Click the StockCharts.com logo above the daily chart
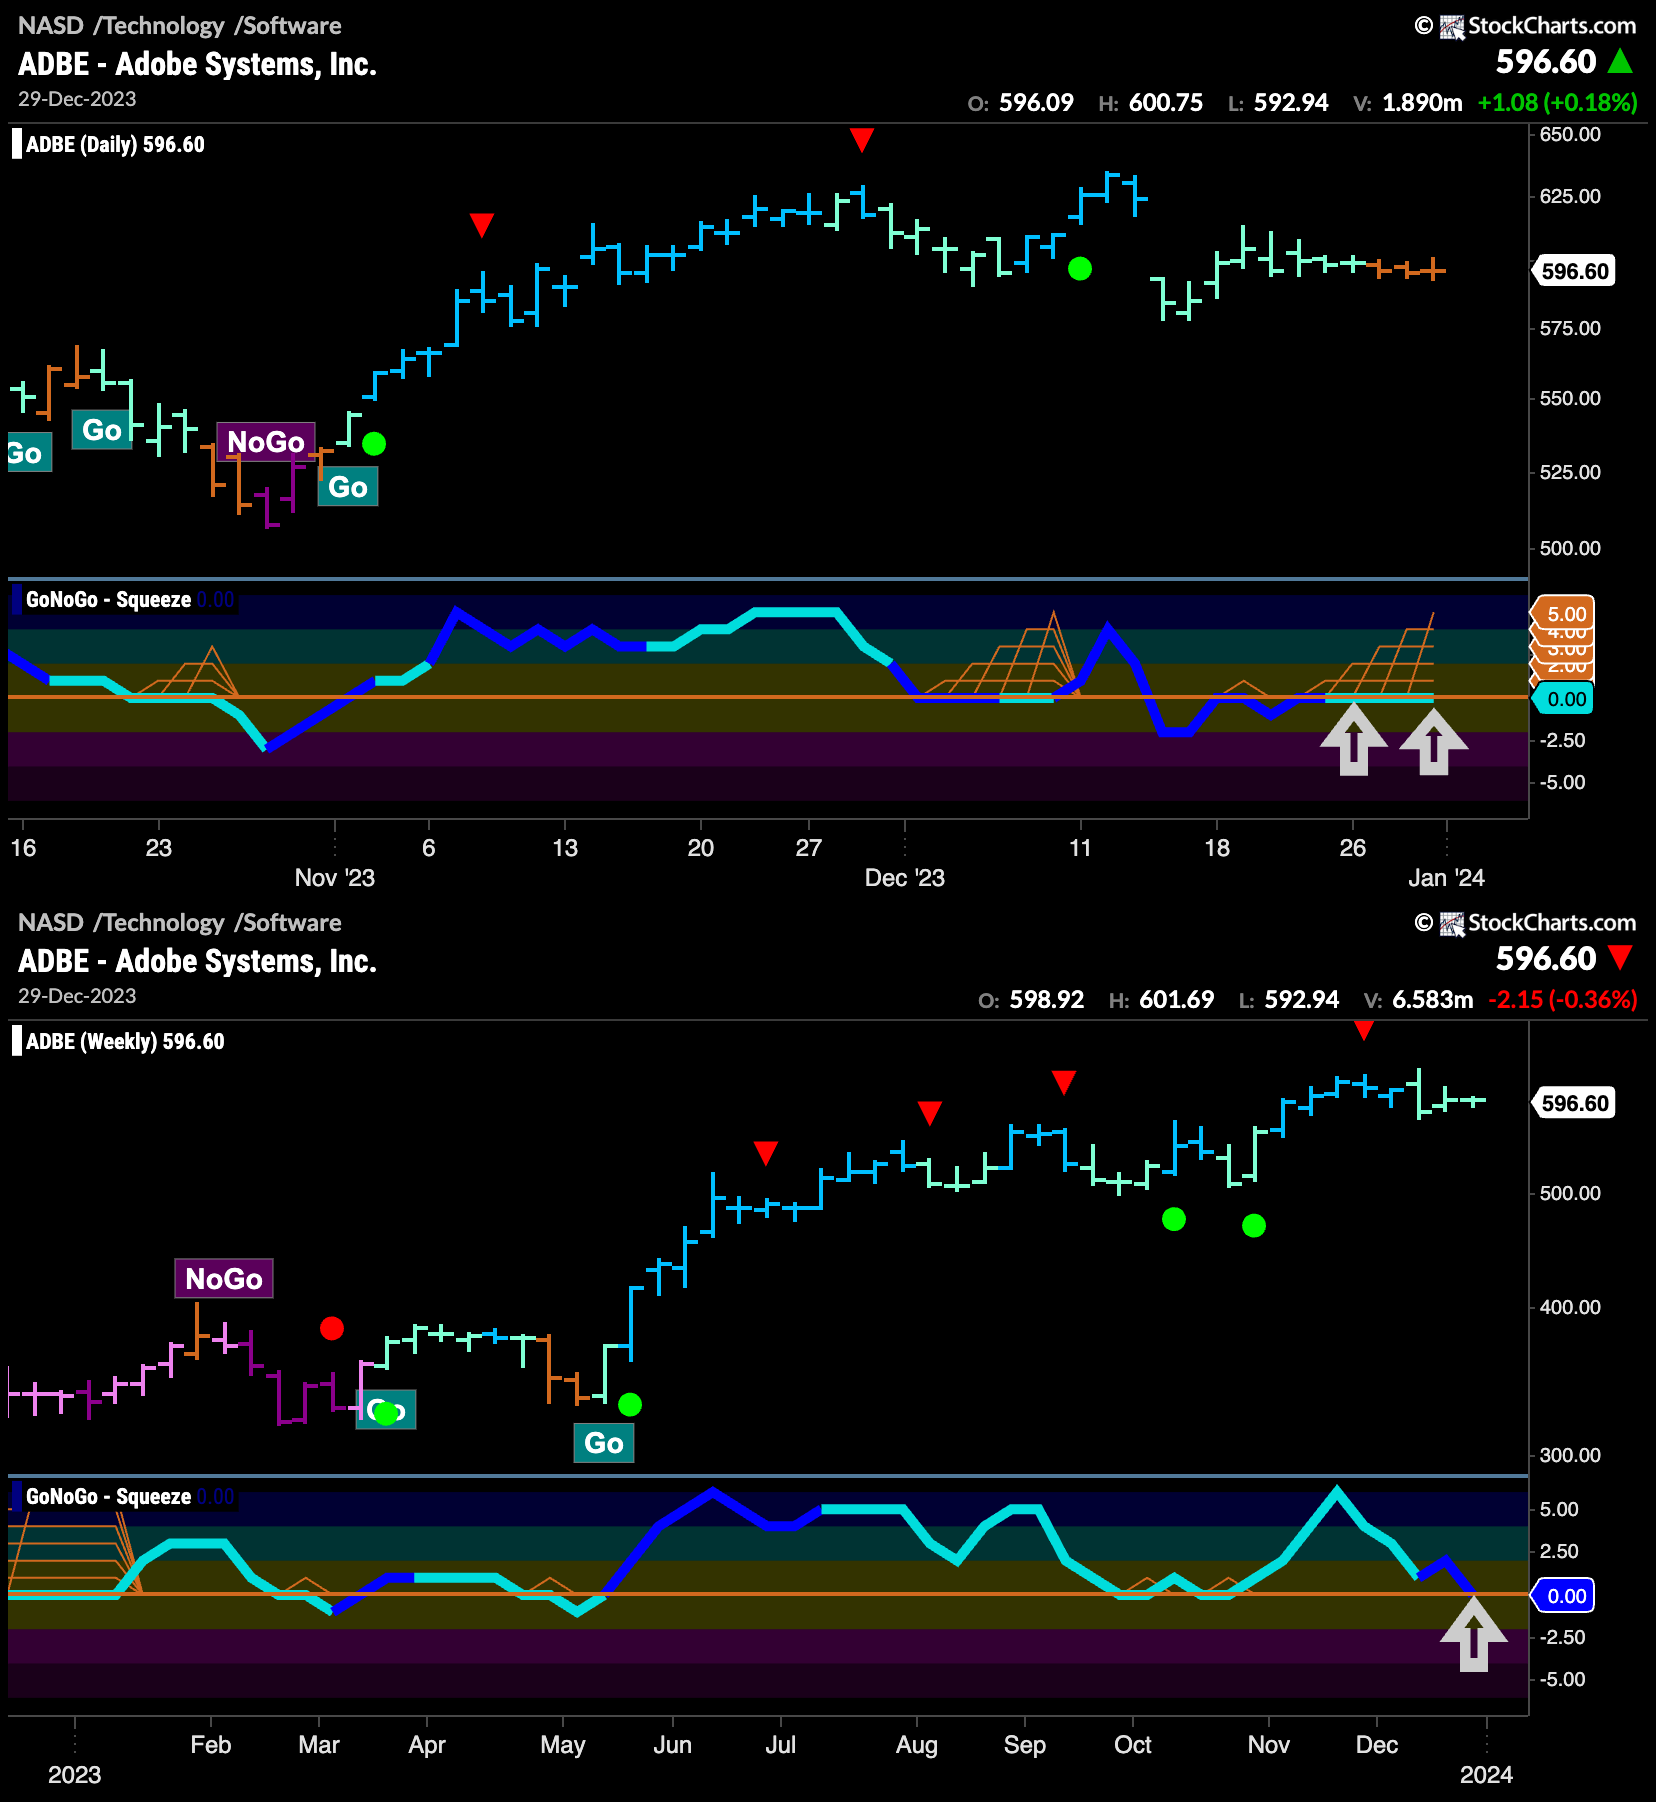This screenshot has width=1656, height=1802. point(1526,26)
